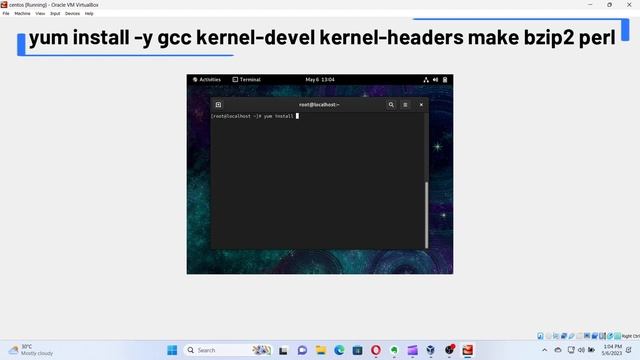Open VirtualBox Manager from the taskbar

(x=431, y=350)
